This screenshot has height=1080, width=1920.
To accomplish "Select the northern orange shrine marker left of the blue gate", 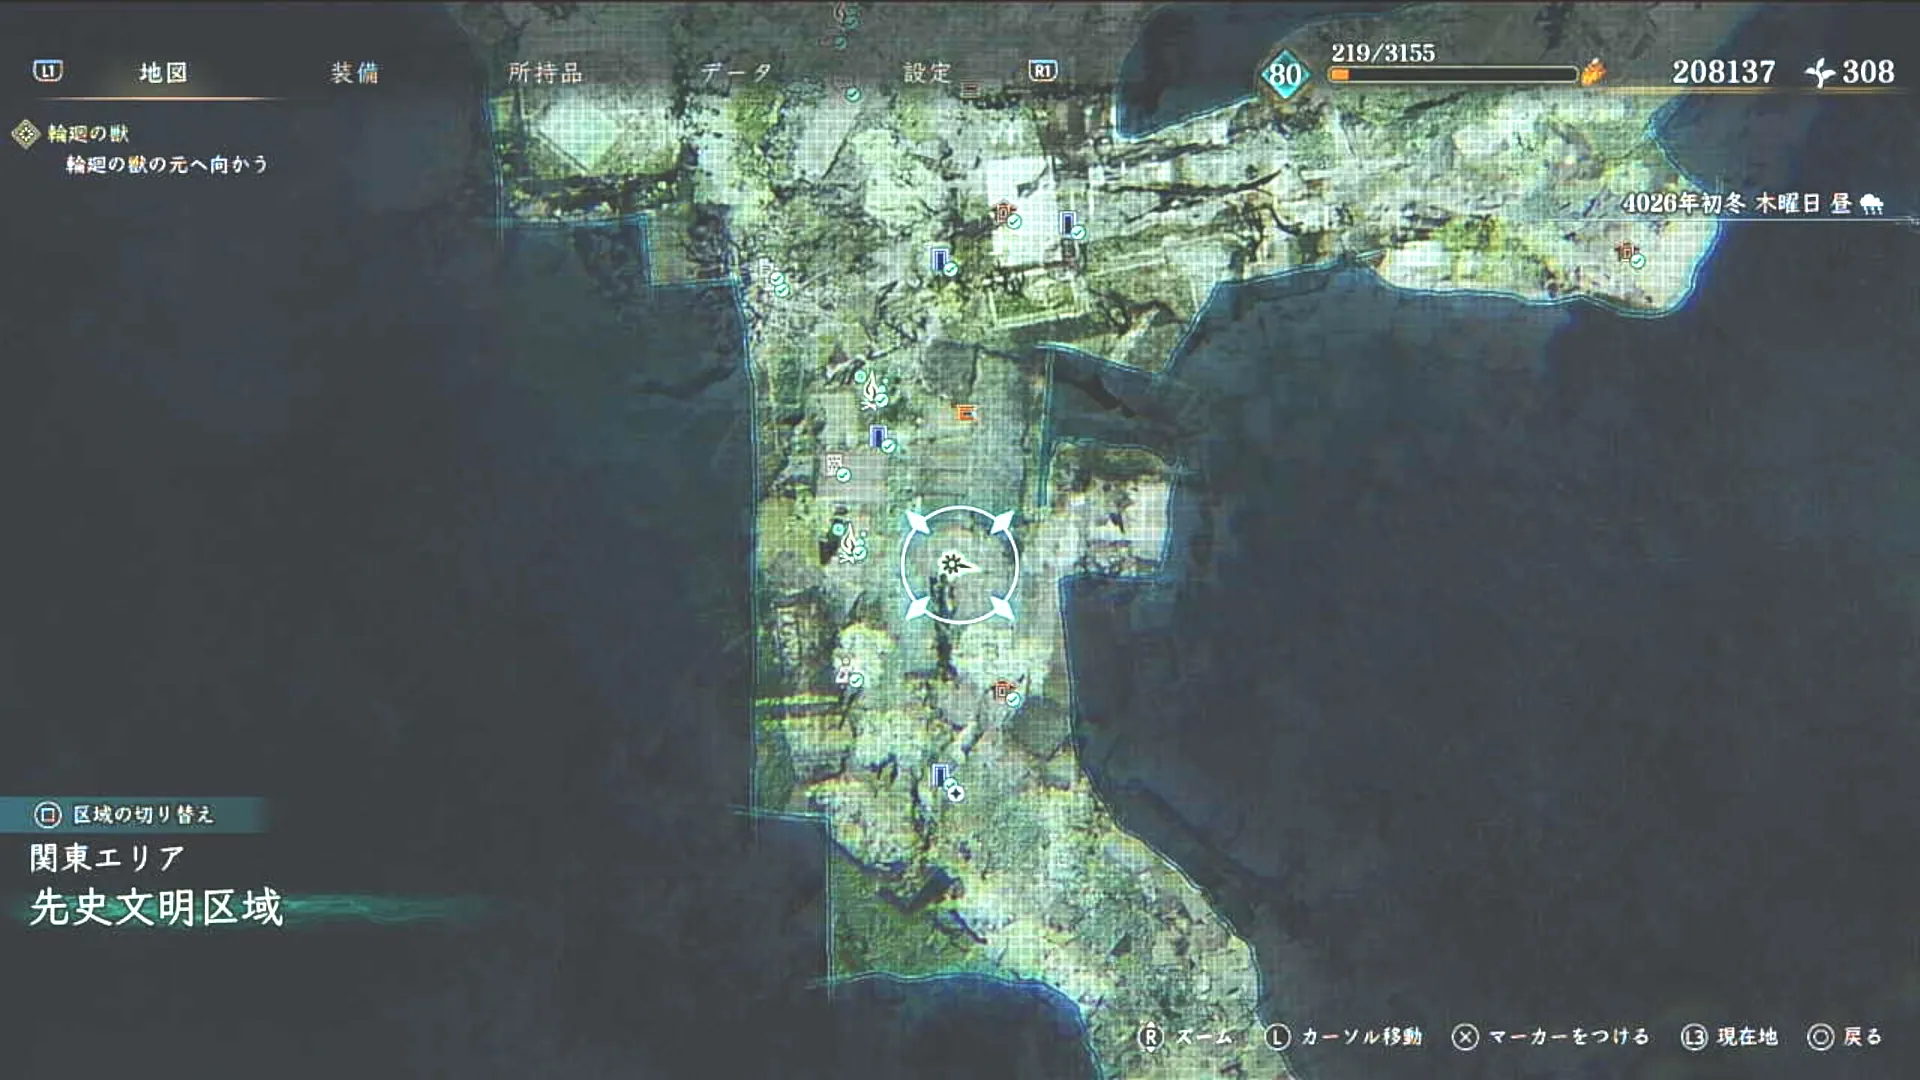I will (1003, 211).
